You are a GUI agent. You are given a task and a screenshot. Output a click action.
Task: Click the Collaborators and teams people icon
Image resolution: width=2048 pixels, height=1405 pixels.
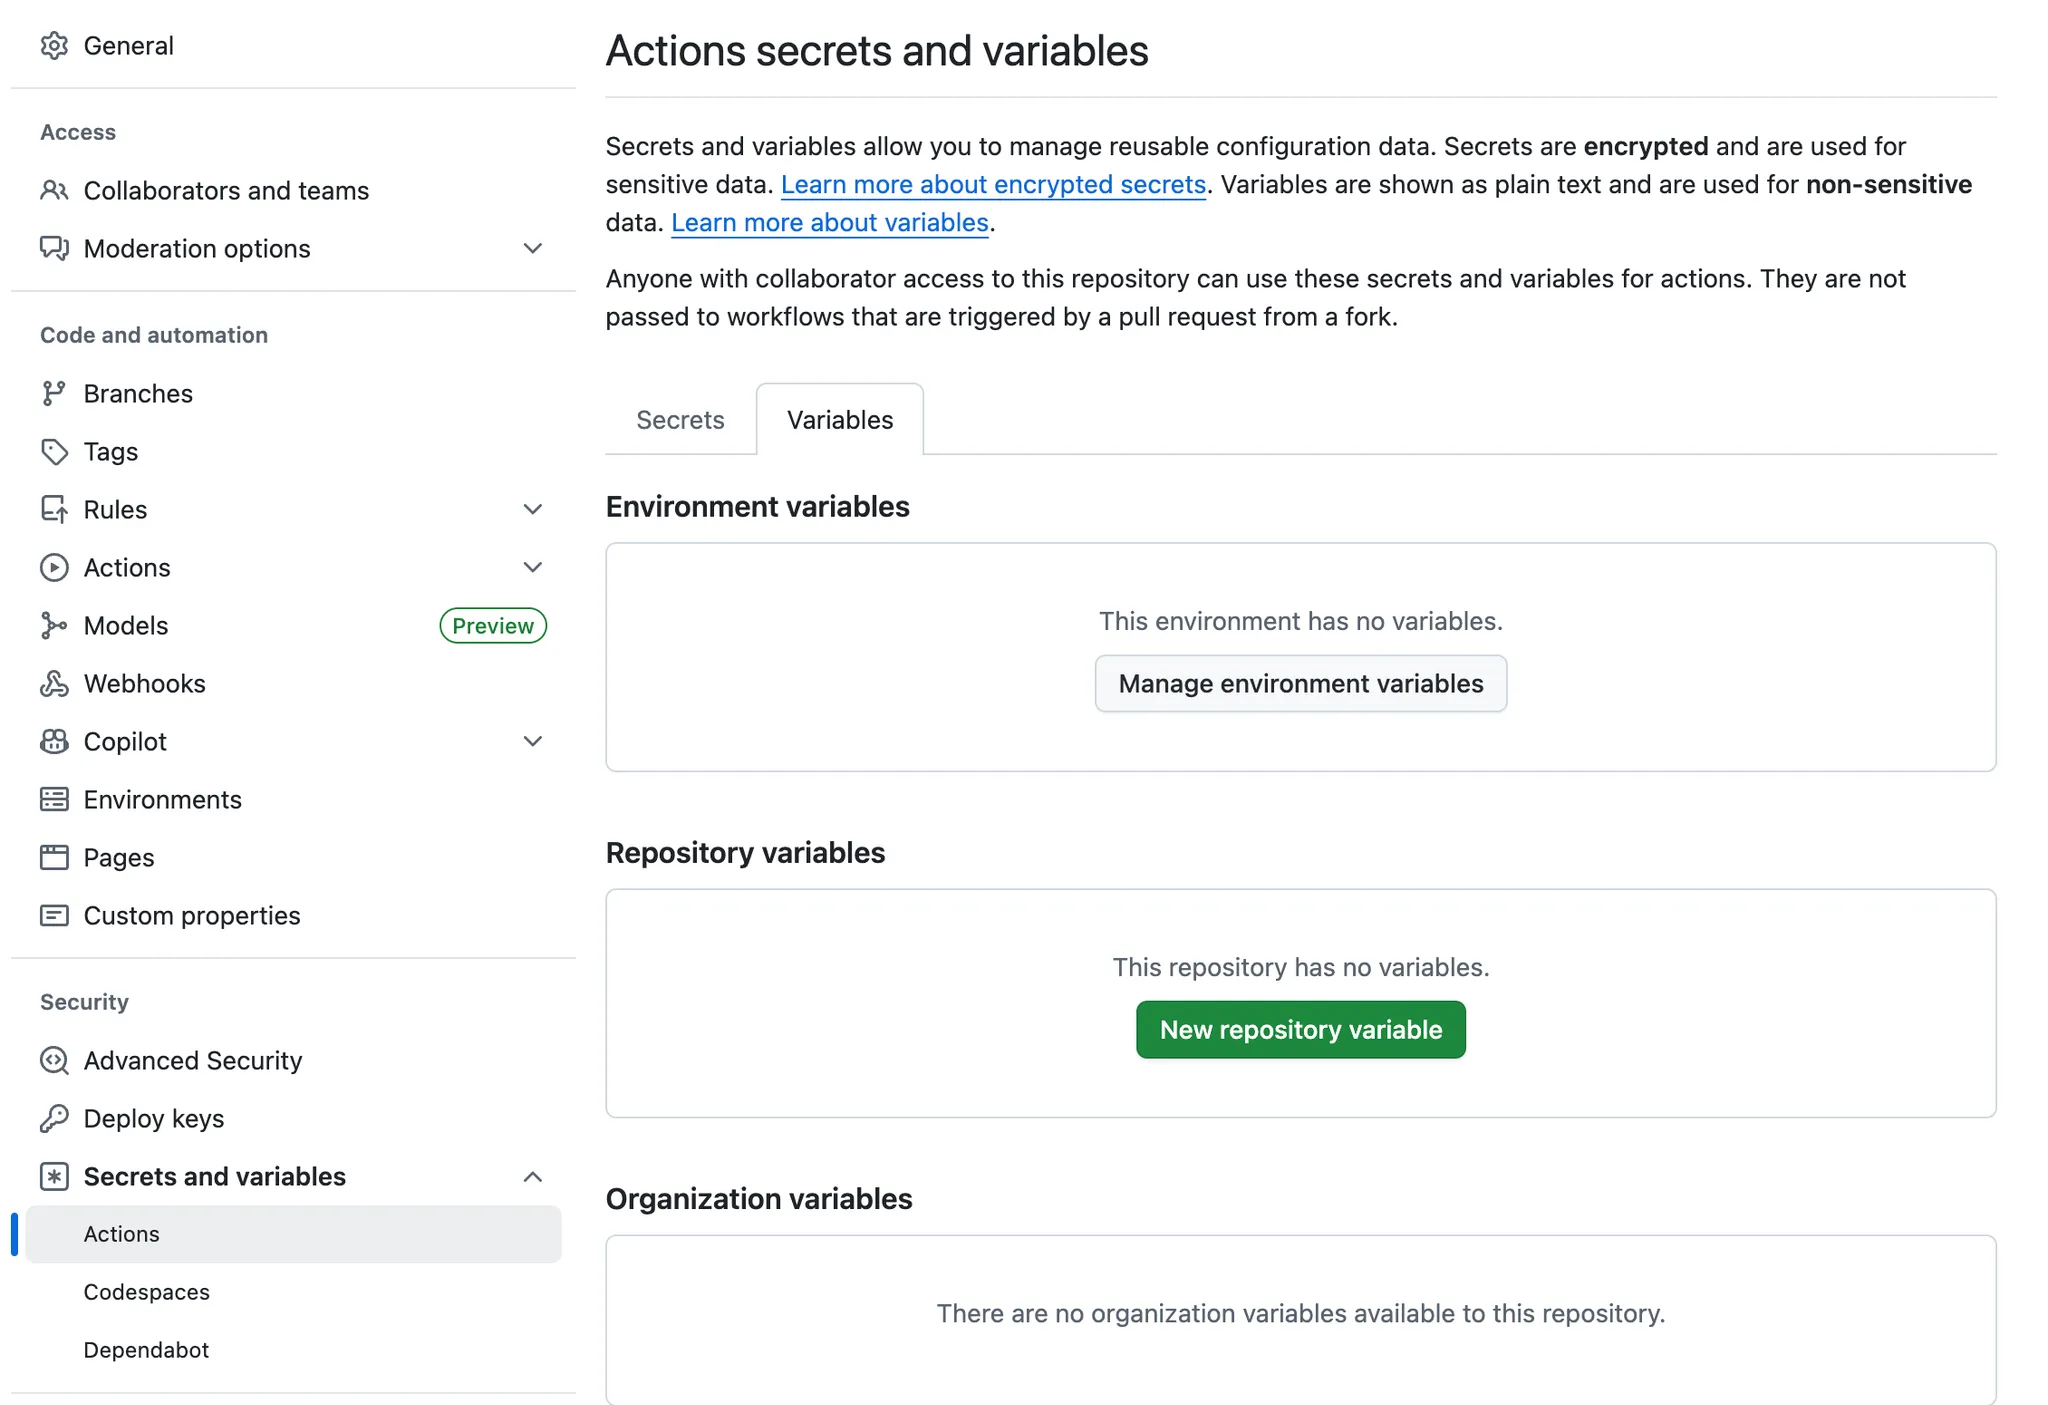pyautogui.click(x=54, y=191)
